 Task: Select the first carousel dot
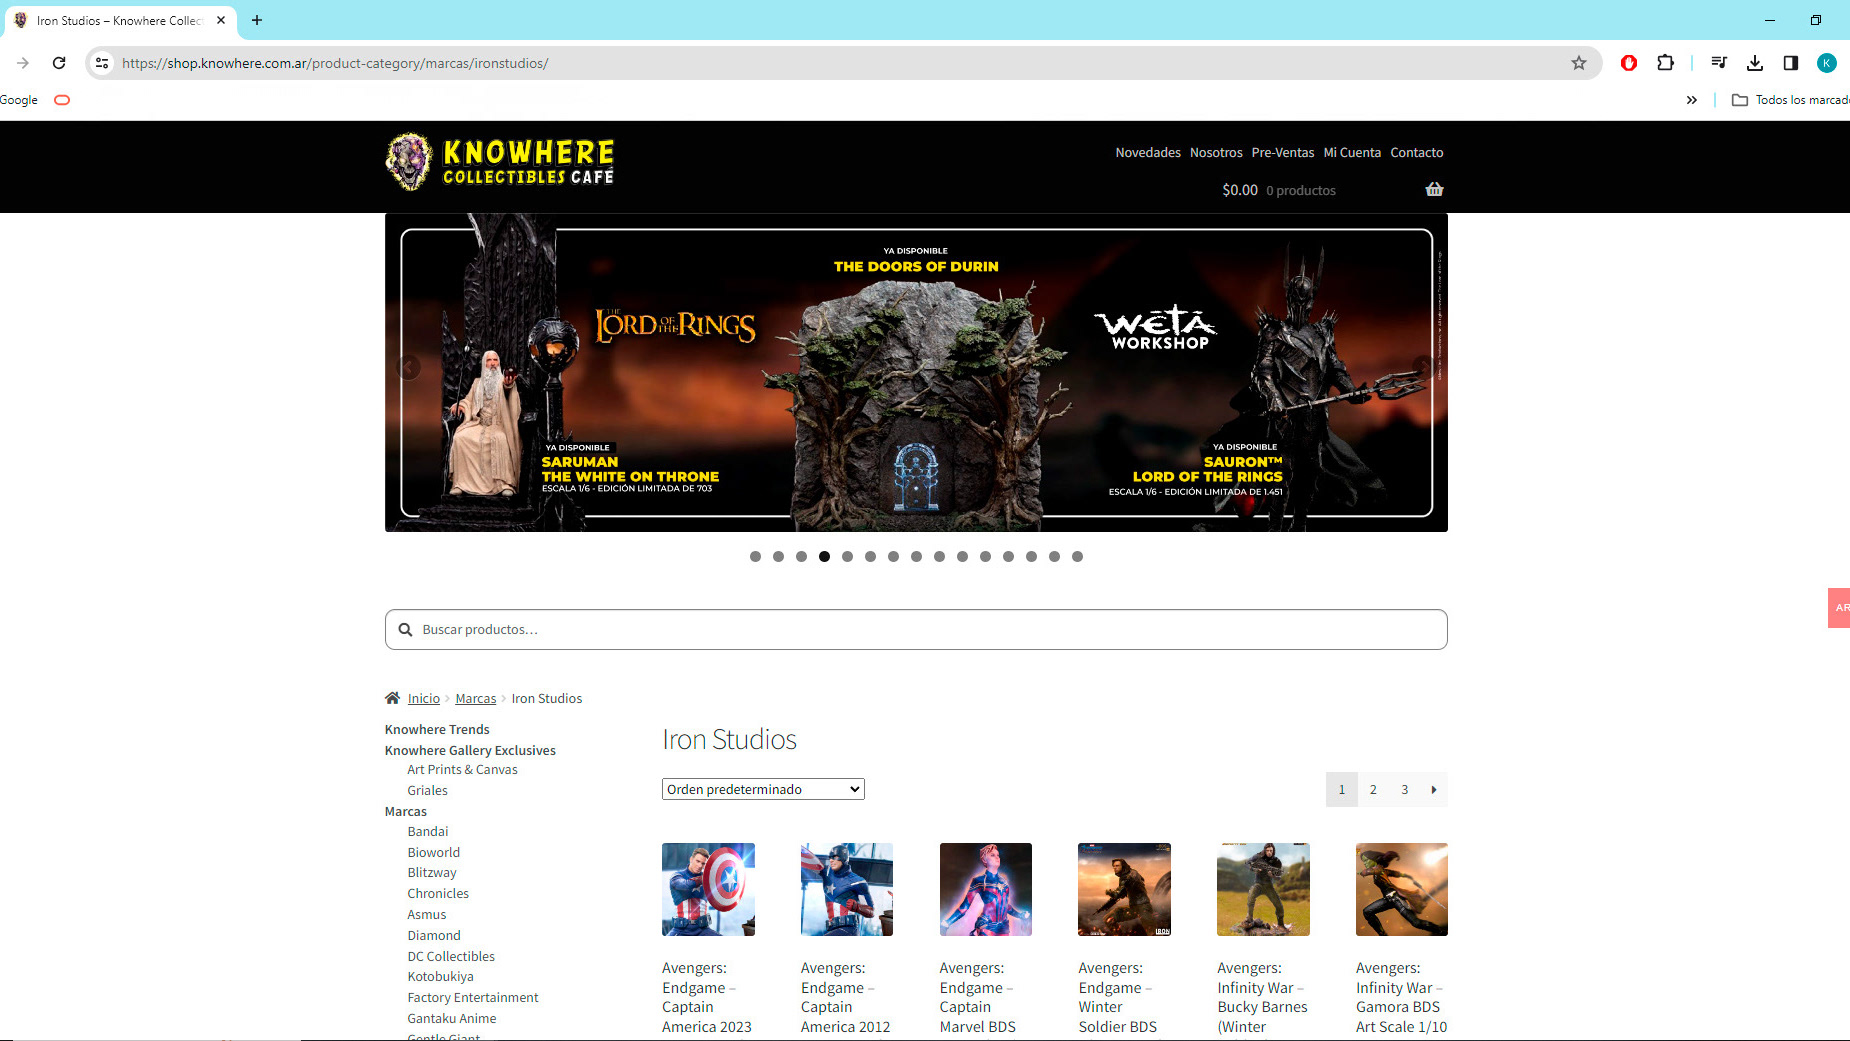click(x=755, y=556)
